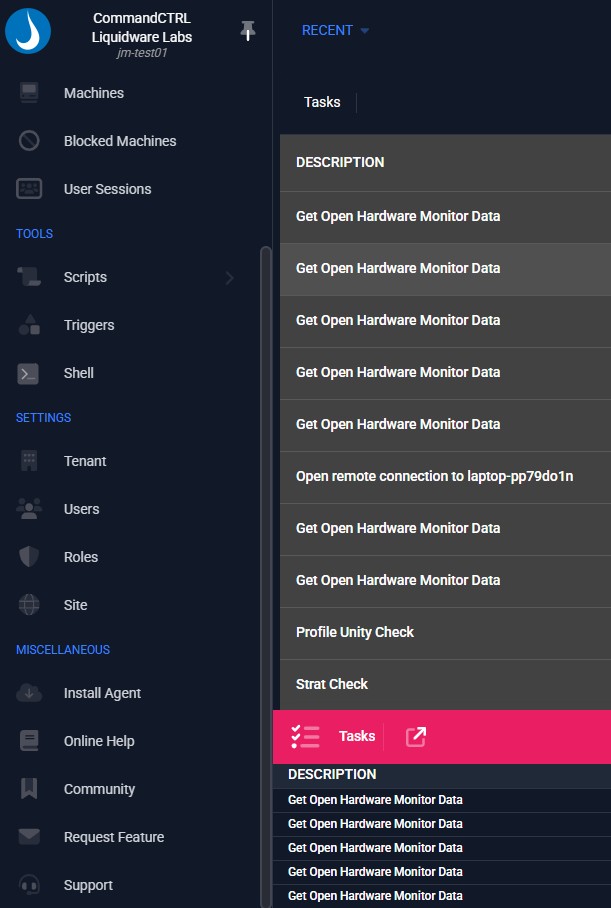Open Roles using the shield icon
This screenshot has height=908, width=611.
[29, 557]
